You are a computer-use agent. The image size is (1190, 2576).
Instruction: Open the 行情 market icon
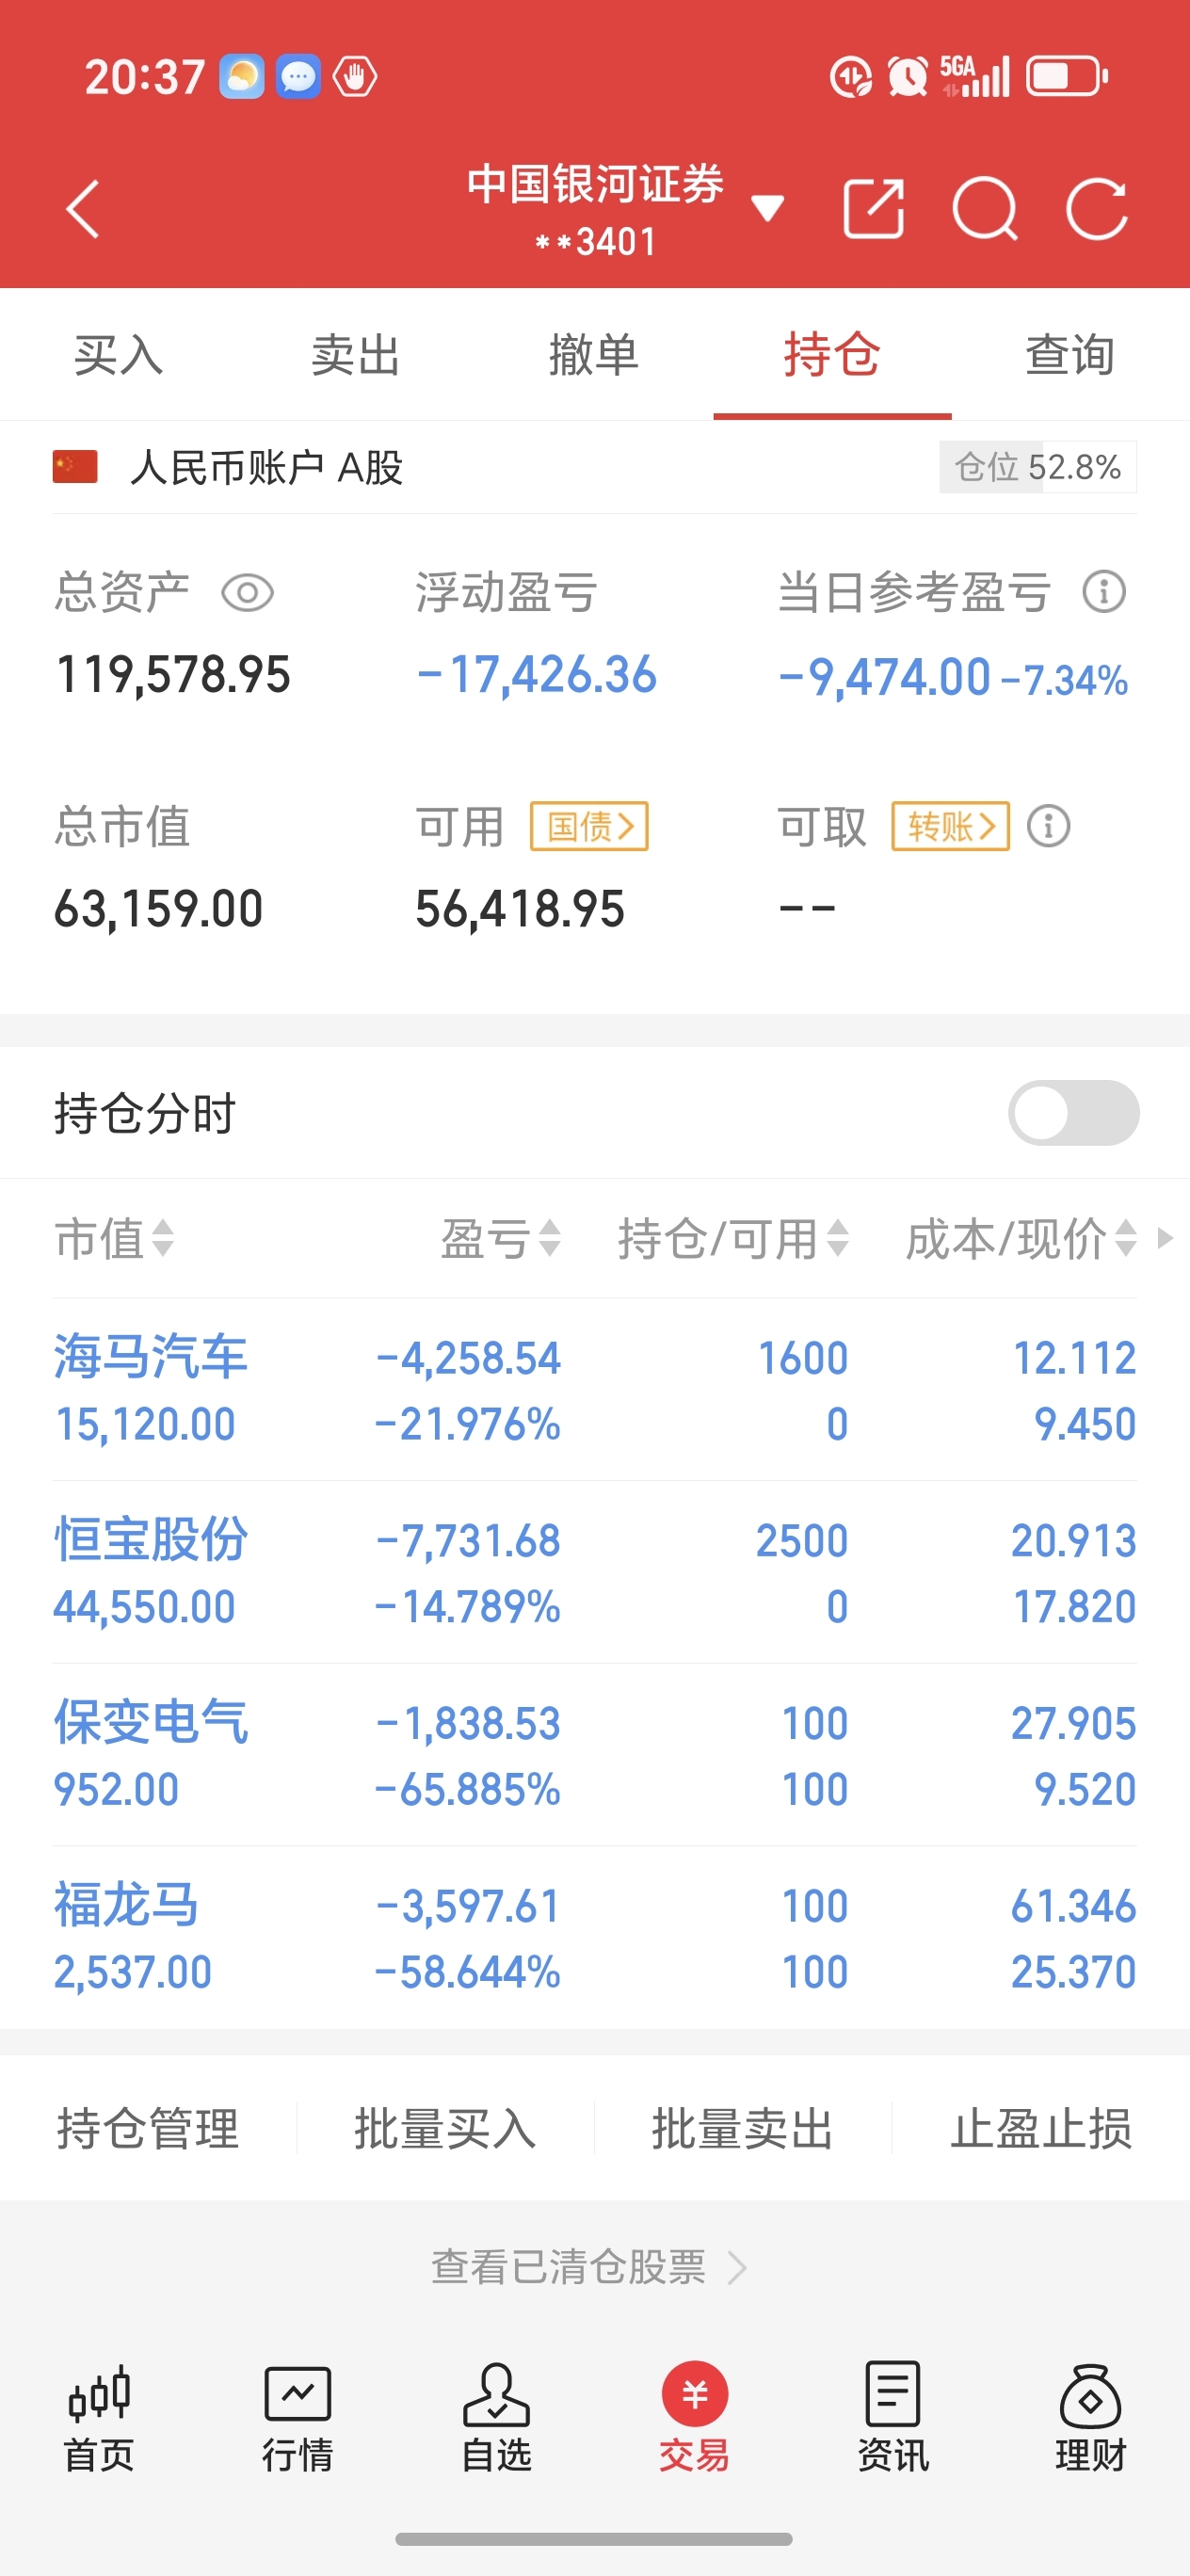[x=297, y=2416]
